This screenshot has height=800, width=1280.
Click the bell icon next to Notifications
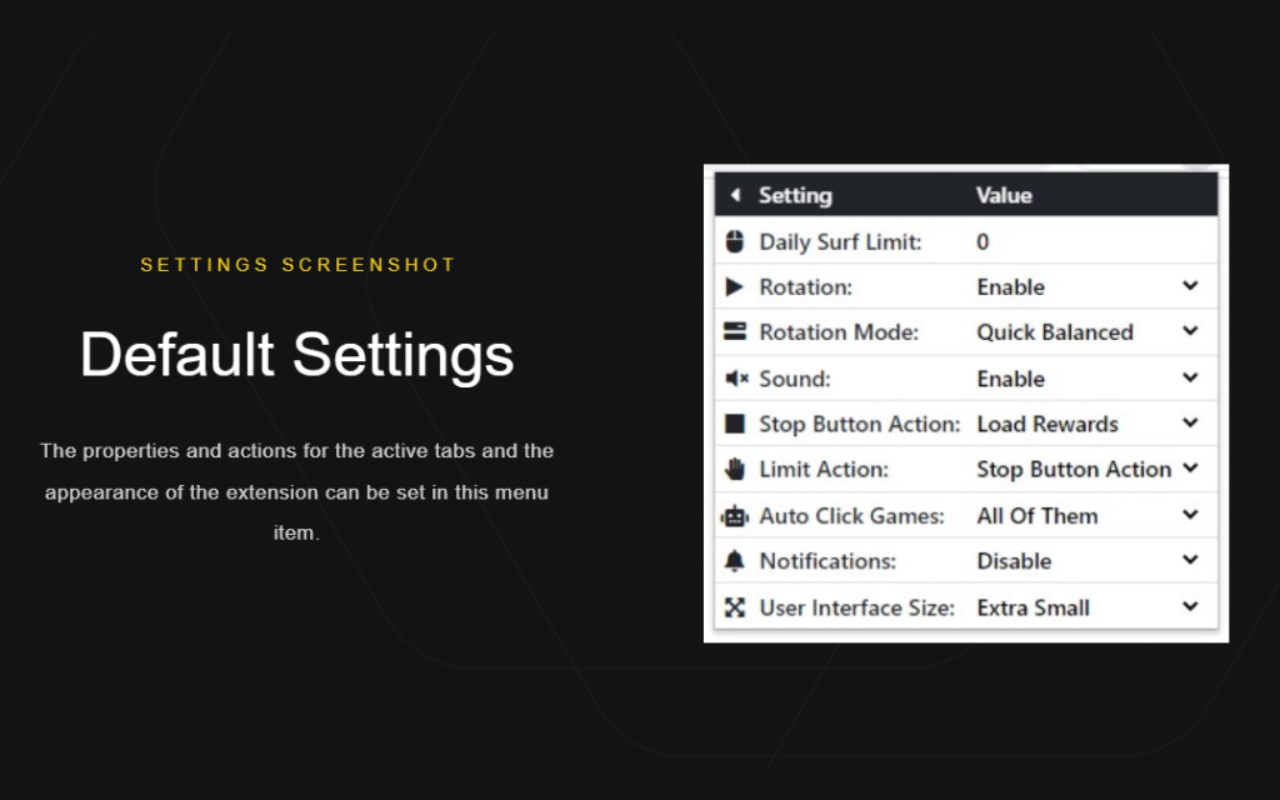pos(735,561)
